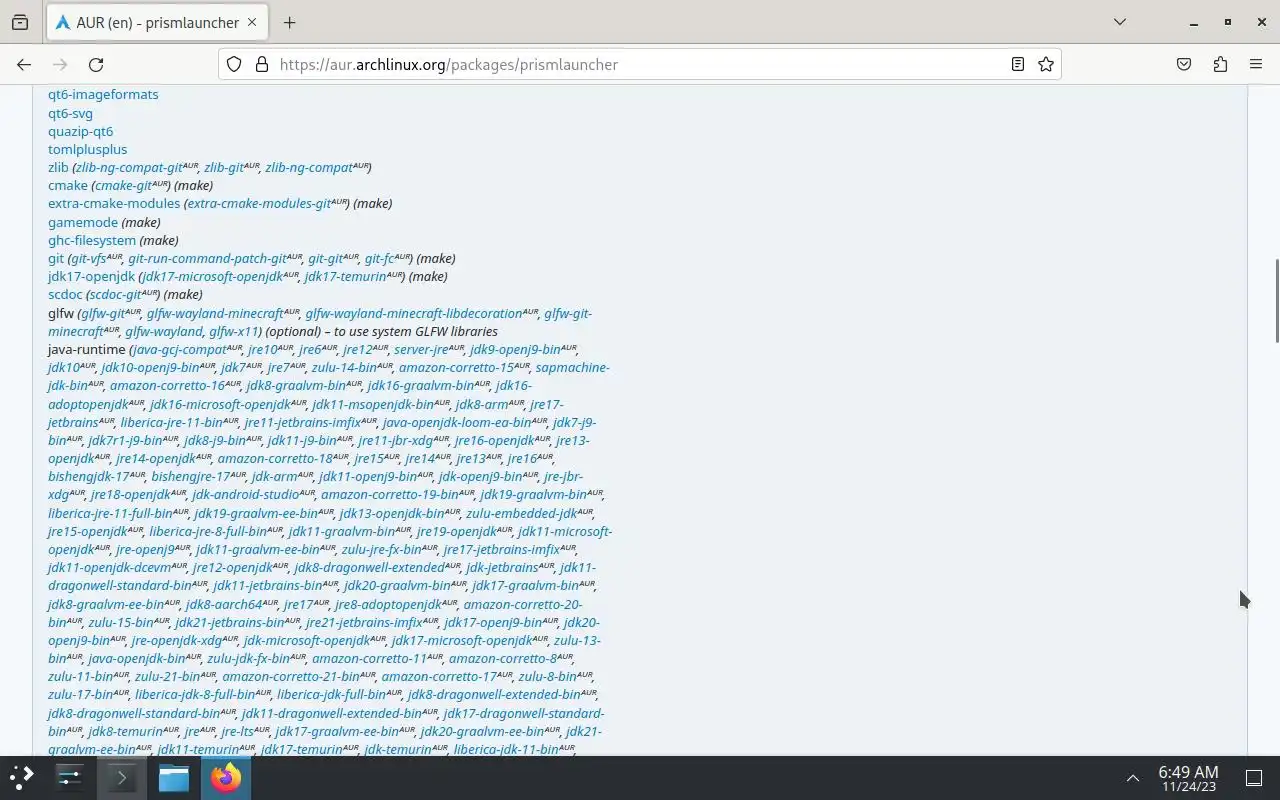Viewport: 1280px width, 800px height.
Task: Open the java-gcj-compat AUR link
Action: 180,349
